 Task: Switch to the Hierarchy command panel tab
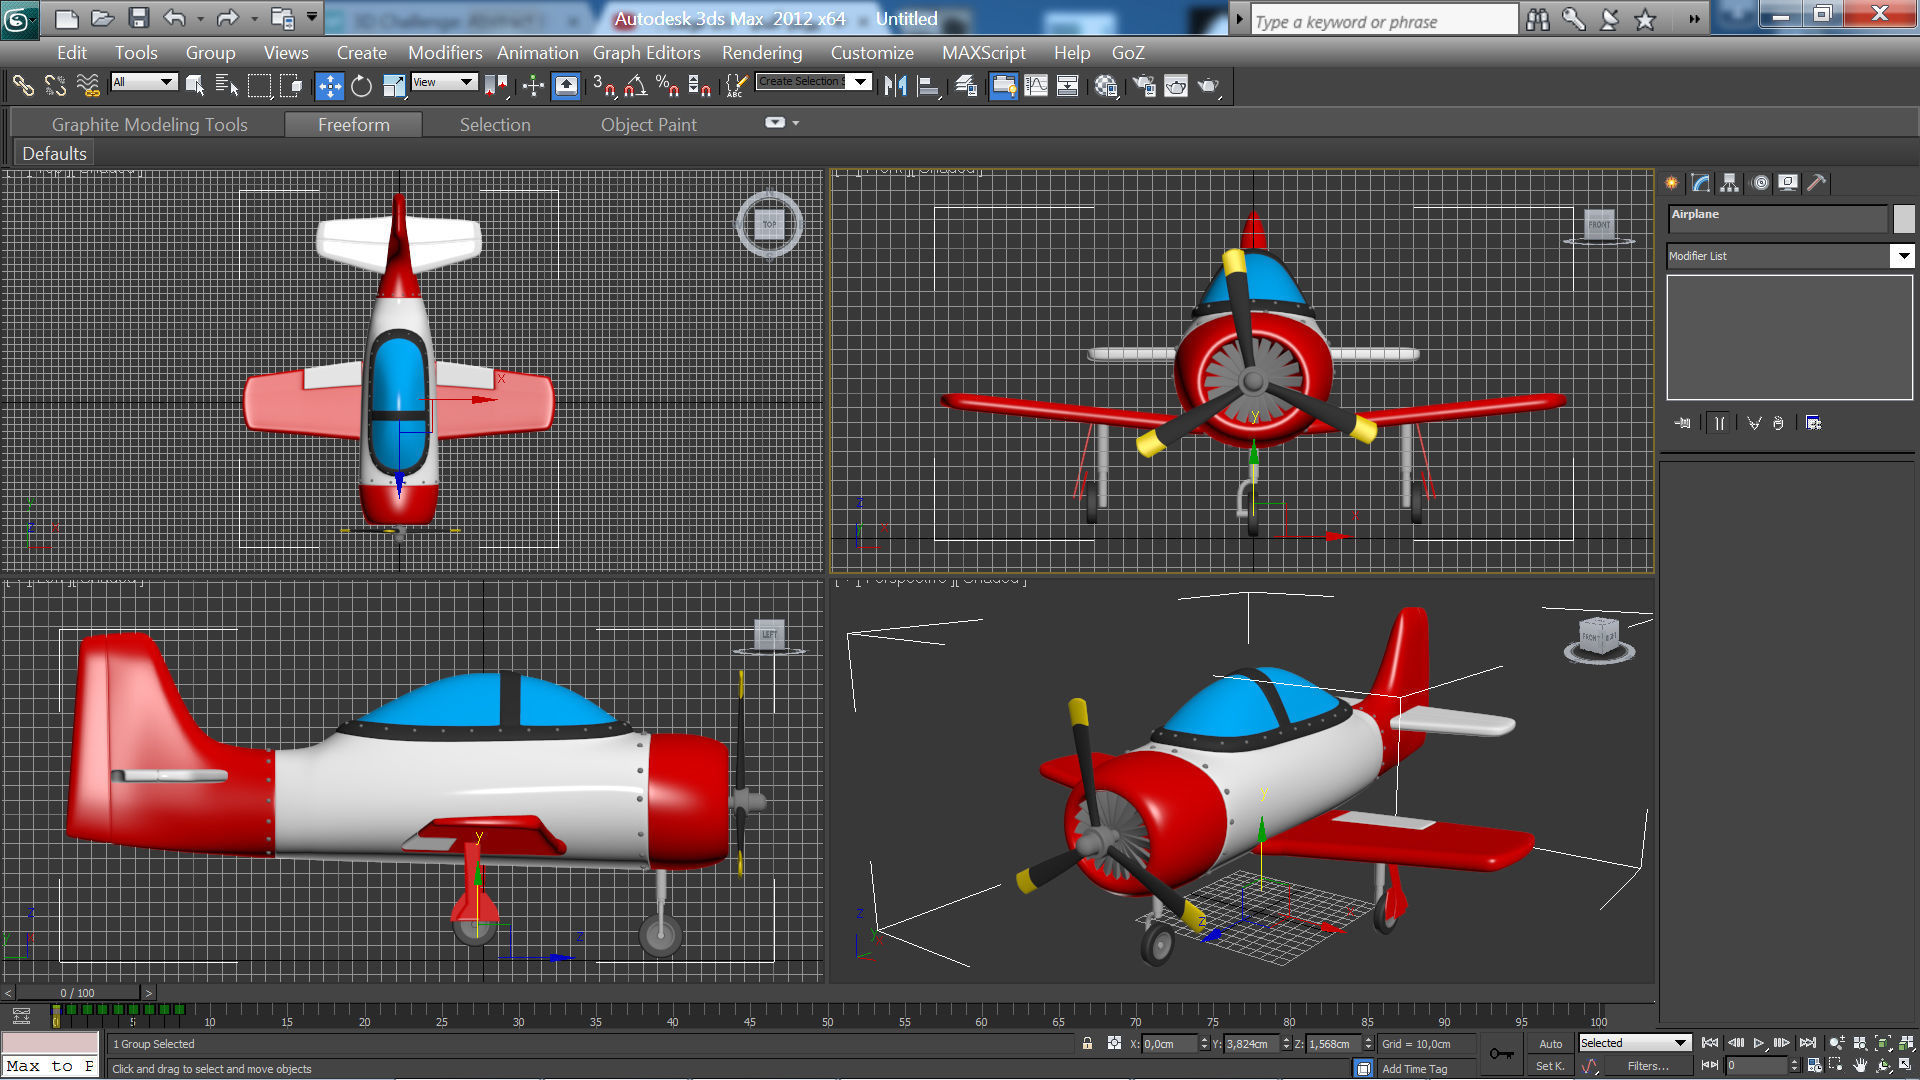1729,183
